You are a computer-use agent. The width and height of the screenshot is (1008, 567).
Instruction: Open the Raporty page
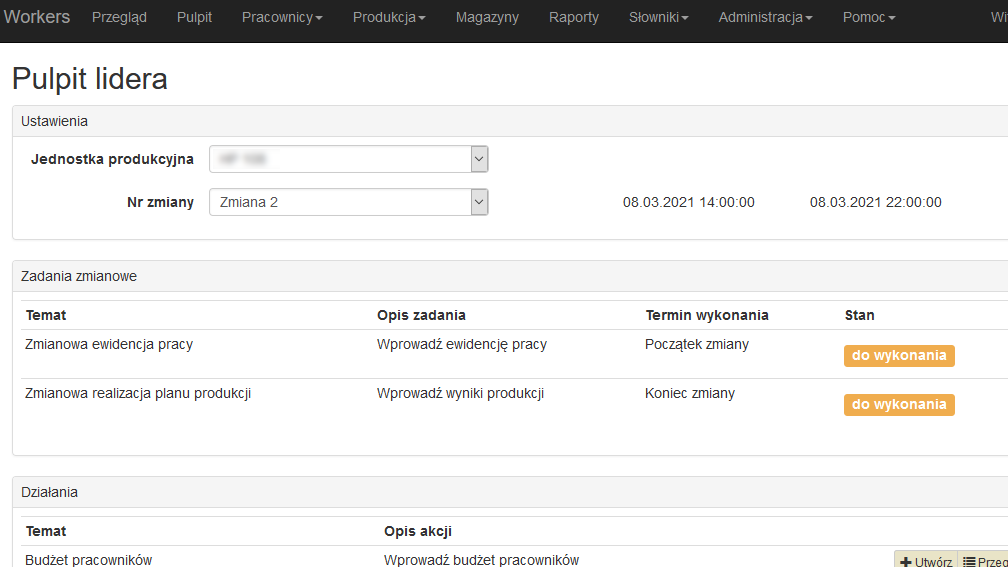click(x=574, y=17)
